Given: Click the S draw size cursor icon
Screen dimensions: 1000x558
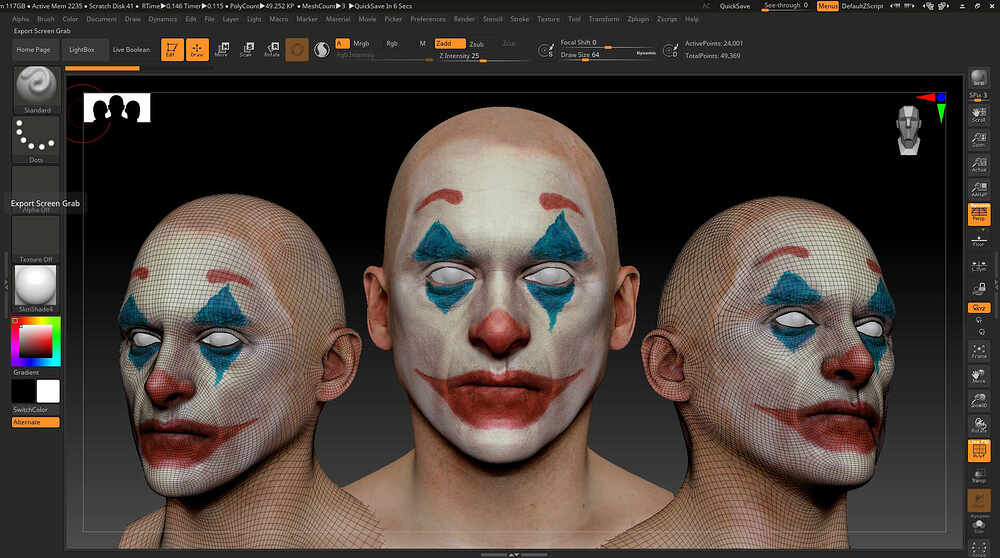Looking at the screenshot, I should (546, 50).
